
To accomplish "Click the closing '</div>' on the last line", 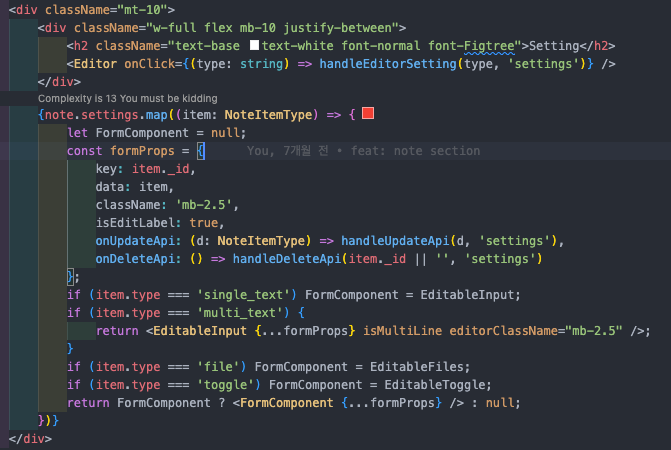I will [x=30, y=438].
